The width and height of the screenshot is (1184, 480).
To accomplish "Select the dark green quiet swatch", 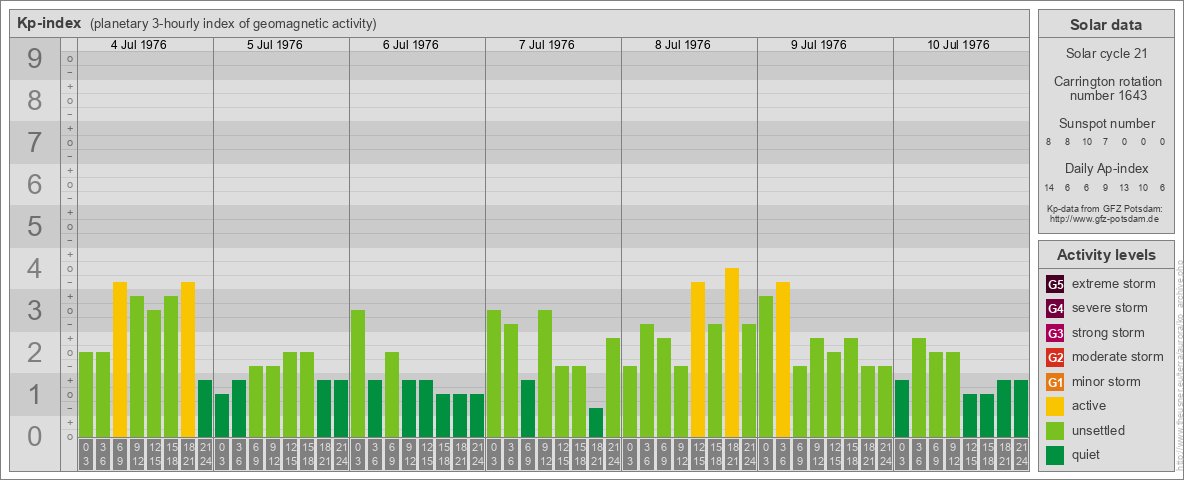I will coord(1055,454).
